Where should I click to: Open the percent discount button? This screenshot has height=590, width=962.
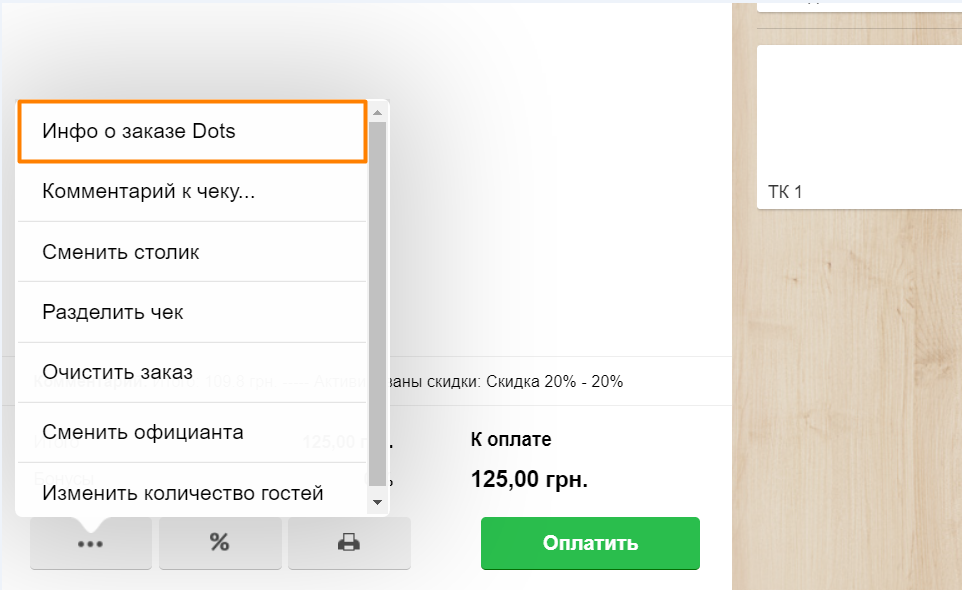(220, 543)
